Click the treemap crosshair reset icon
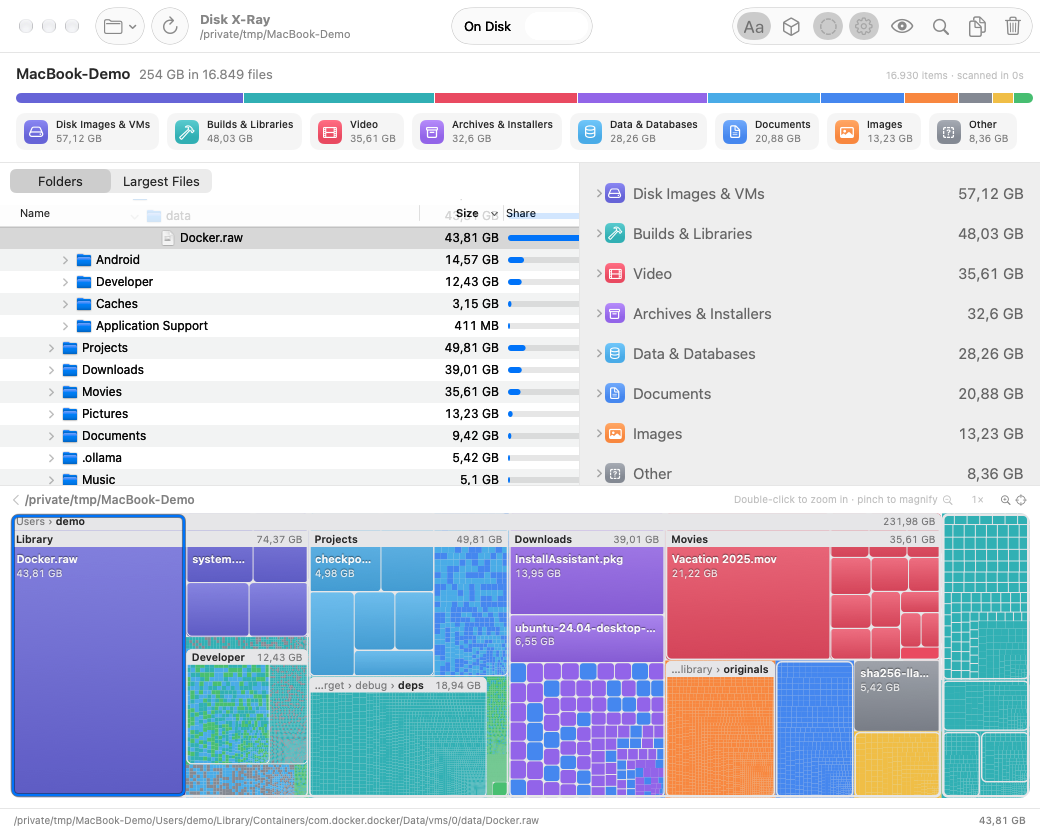Image resolution: width=1040 pixels, height=832 pixels. [x=1021, y=500]
